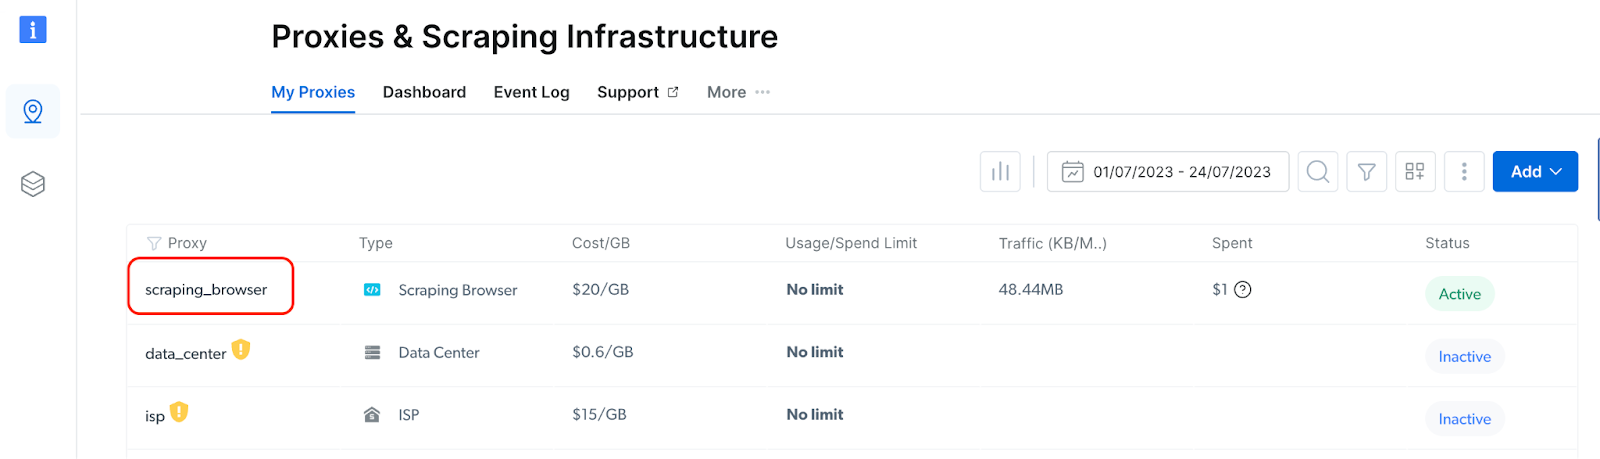
Task: Switch to the Dashboard tab
Action: 424,92
